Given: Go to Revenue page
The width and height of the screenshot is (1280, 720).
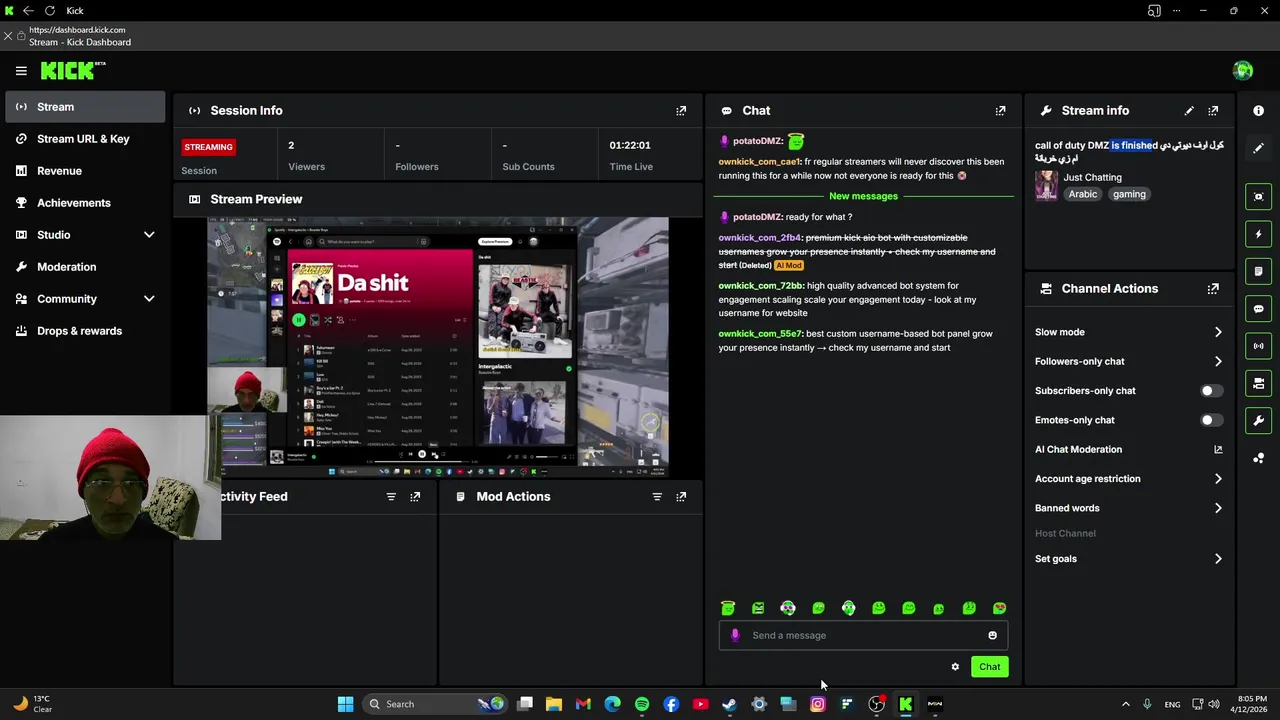Looking at the screenshot, I should 84,171.
